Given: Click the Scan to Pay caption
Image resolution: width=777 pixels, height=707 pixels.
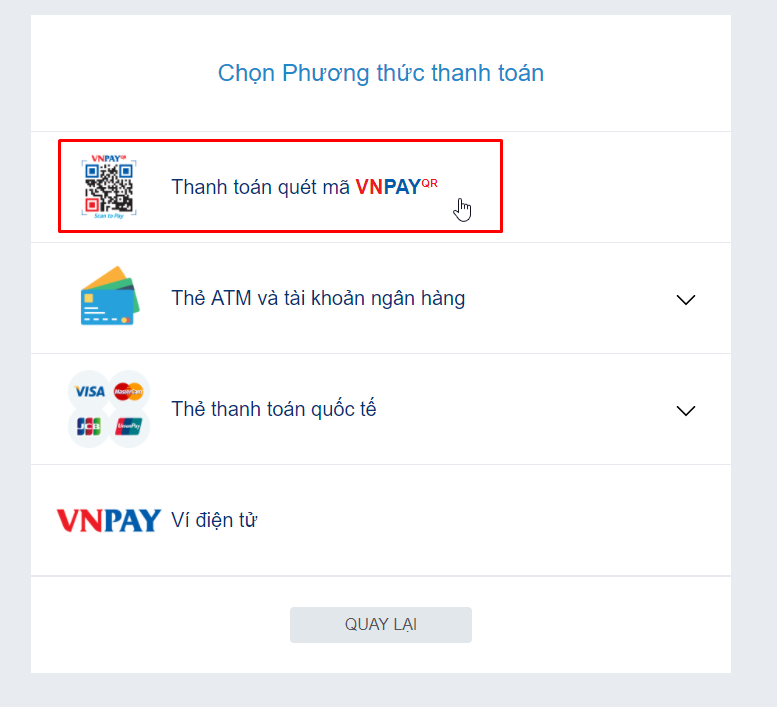Looking at the screenshot, I should [x=109, y=216].
